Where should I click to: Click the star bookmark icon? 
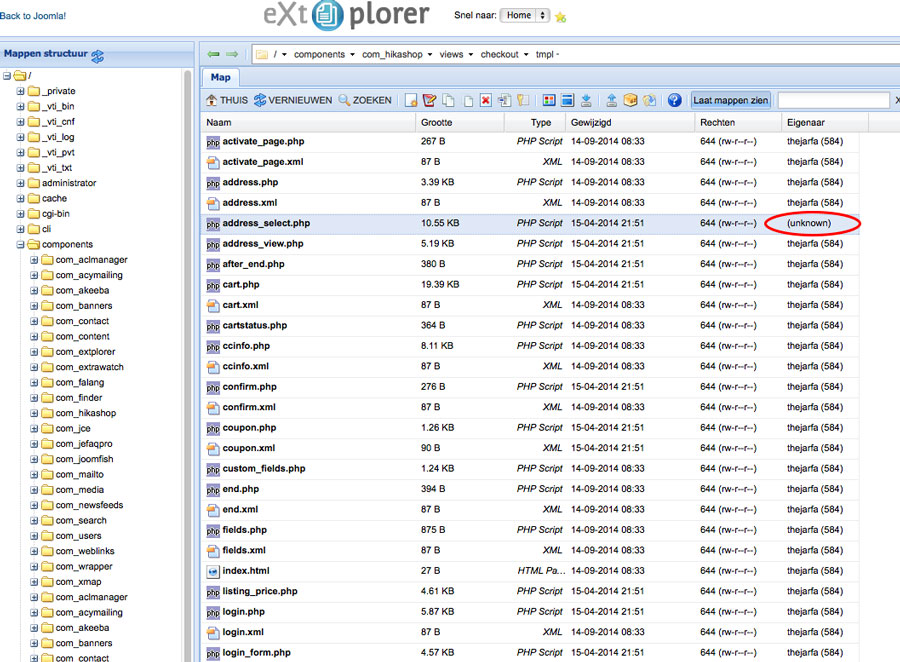tap(560, 17)
